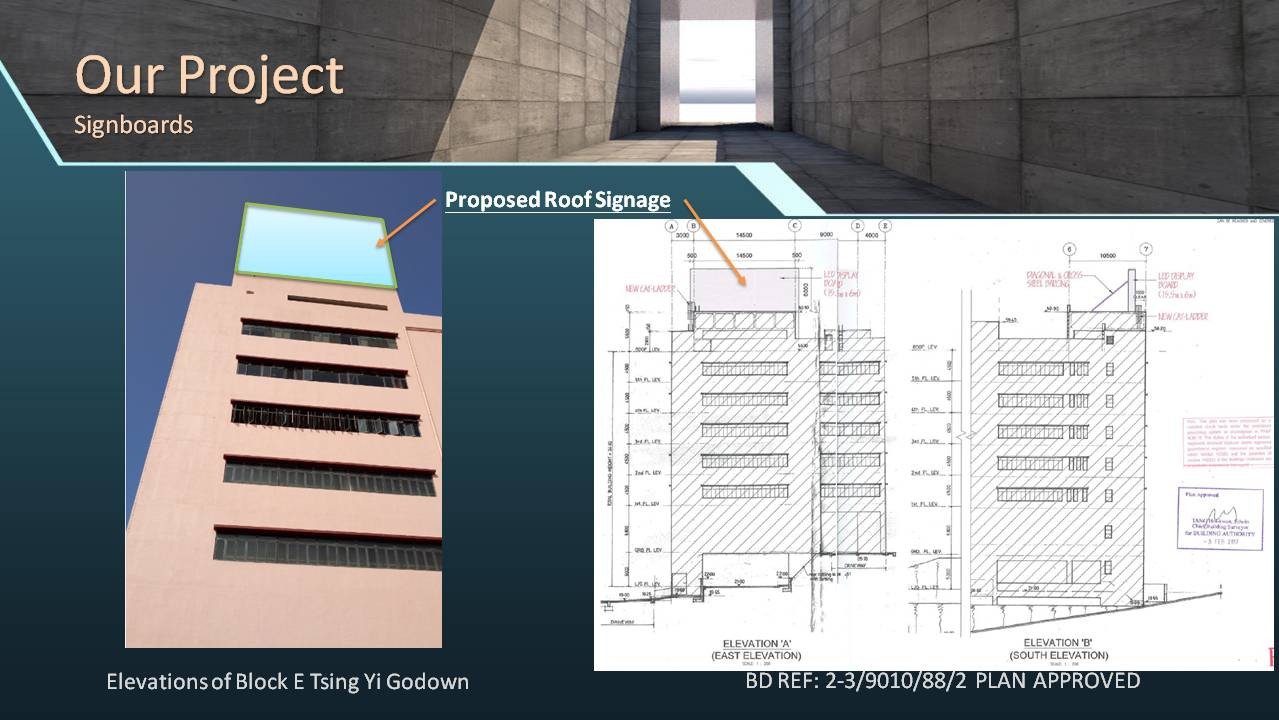Click grid marker circle A on east elevation
Screen dimensions: 1279x720
click(673, 227)
